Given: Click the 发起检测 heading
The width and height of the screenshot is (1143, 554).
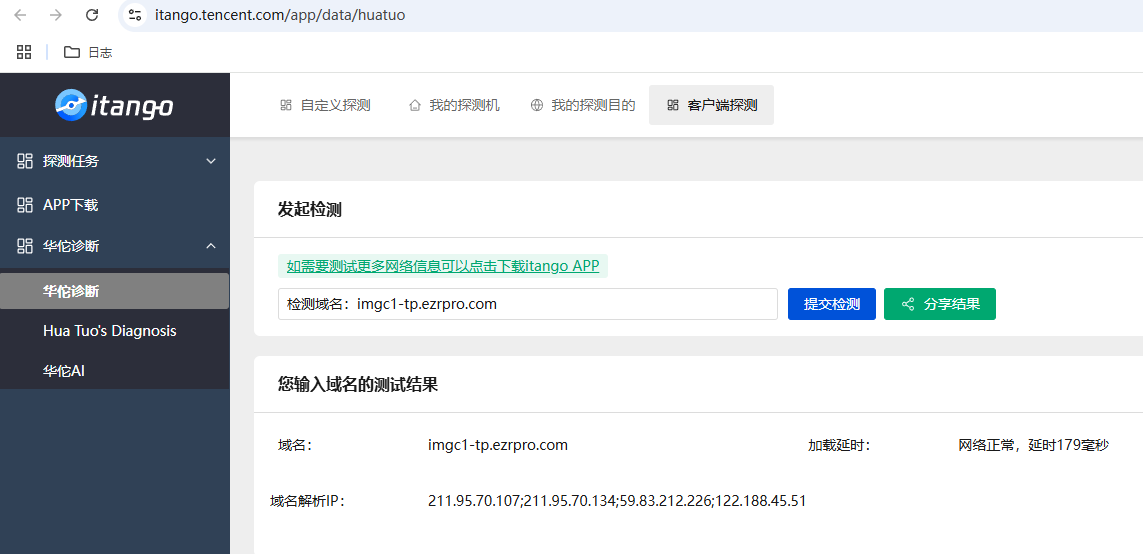Looking at the screenshot, I should click(x=310, y=210).
